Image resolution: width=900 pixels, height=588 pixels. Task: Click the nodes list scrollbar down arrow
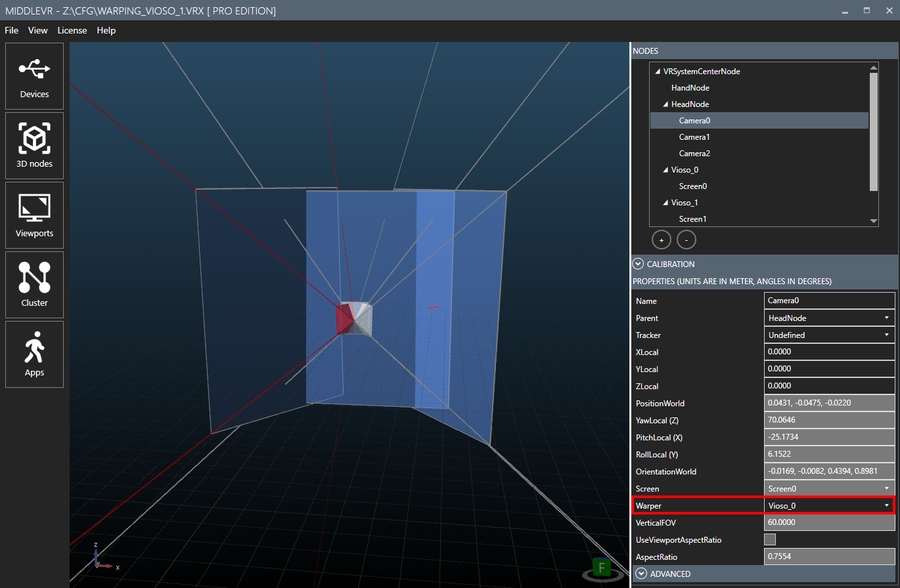[x=874, y=221]
